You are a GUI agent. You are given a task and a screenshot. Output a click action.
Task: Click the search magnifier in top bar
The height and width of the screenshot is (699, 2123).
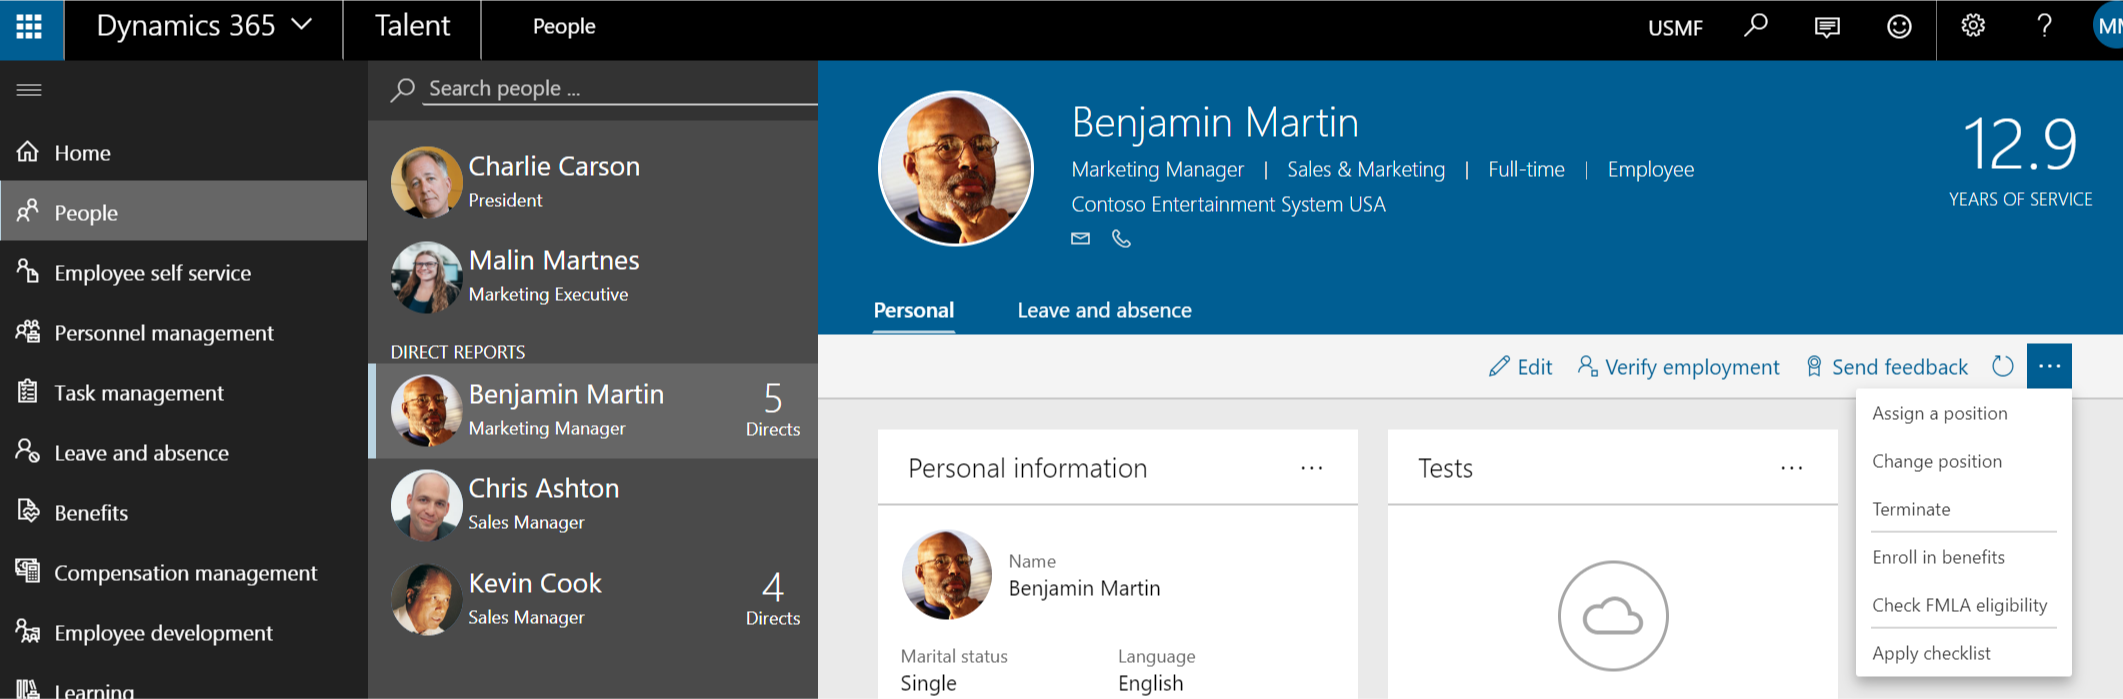[1755, 27]
